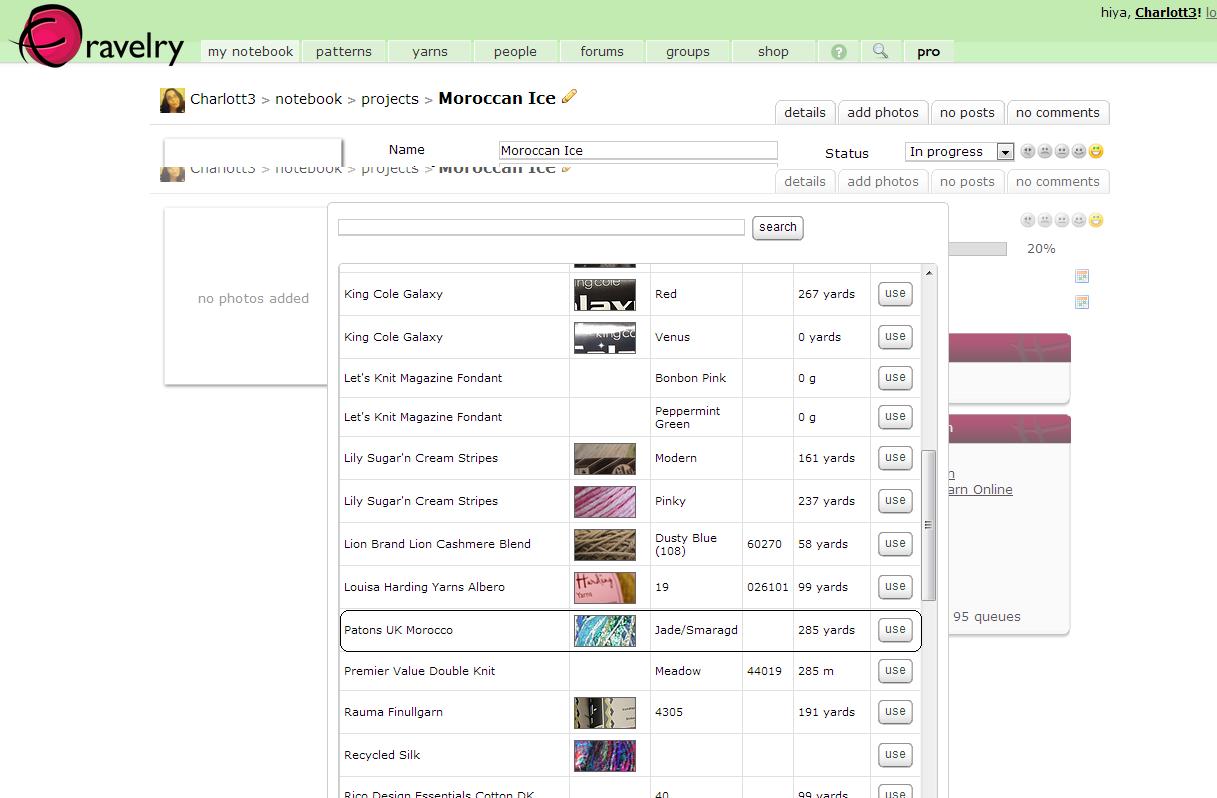Click the yarn search text field

(541, 227)
